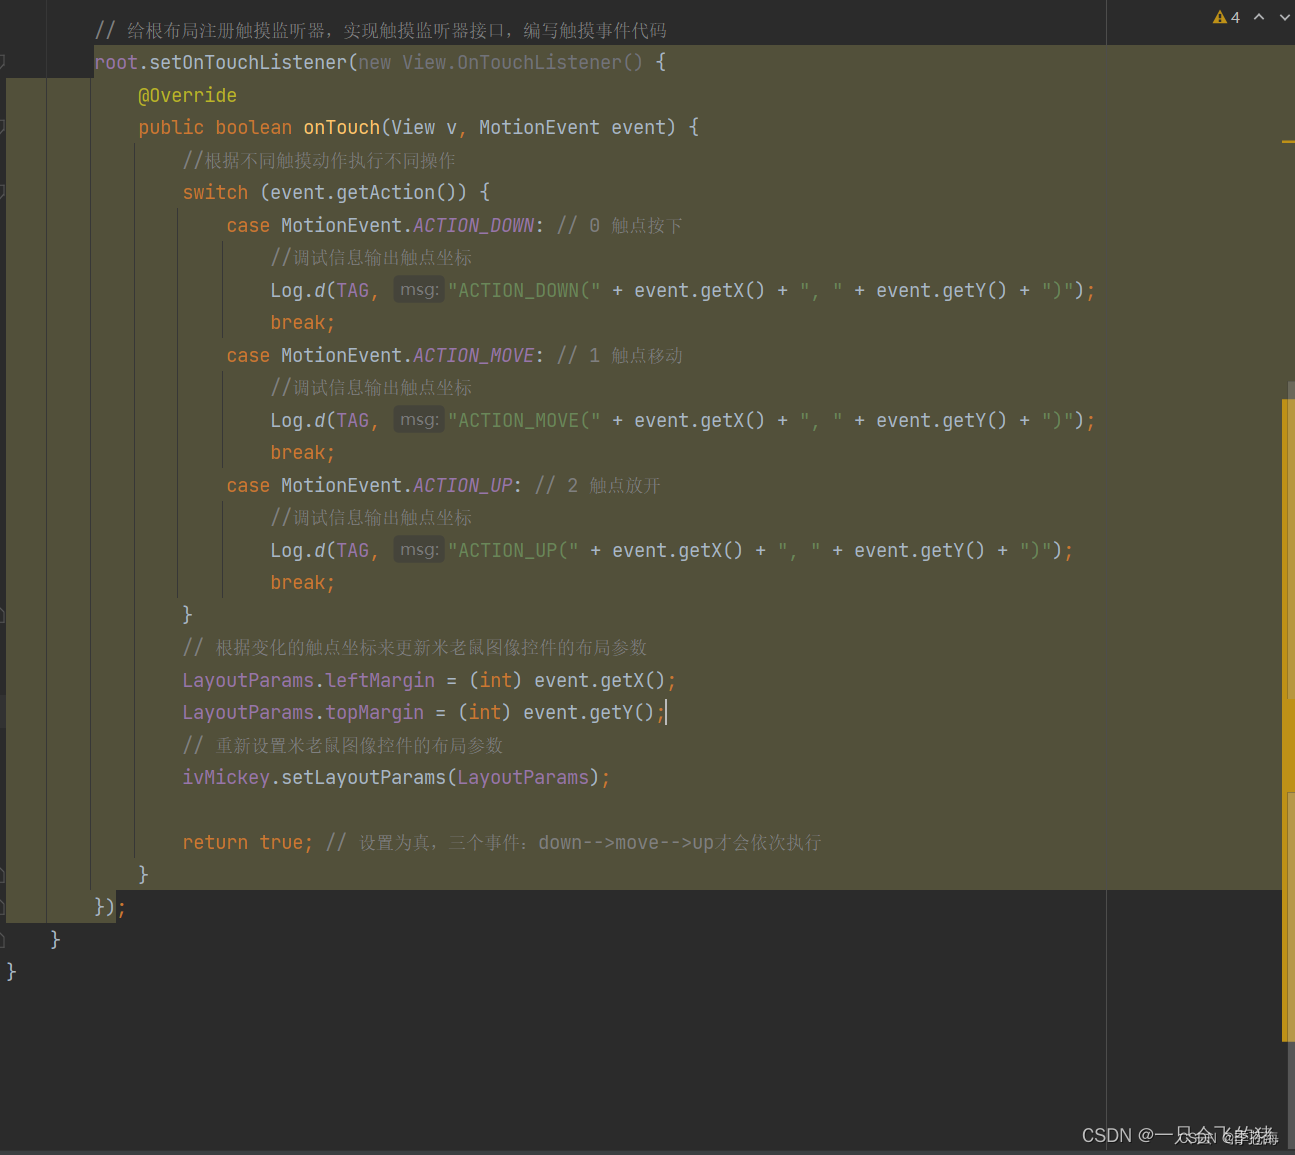Click event.getAction() in the switch
This screenshot has width=1295, height=1155.
(x=364, y=193)
